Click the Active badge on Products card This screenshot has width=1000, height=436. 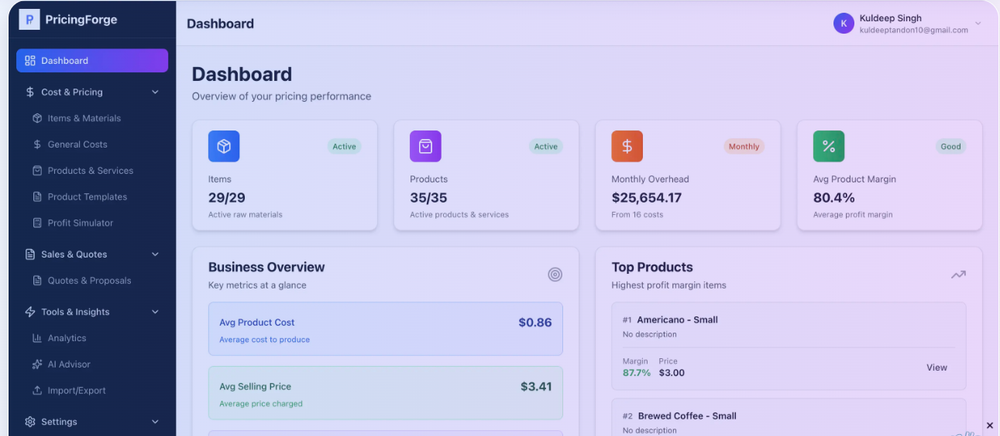[546, 147]
